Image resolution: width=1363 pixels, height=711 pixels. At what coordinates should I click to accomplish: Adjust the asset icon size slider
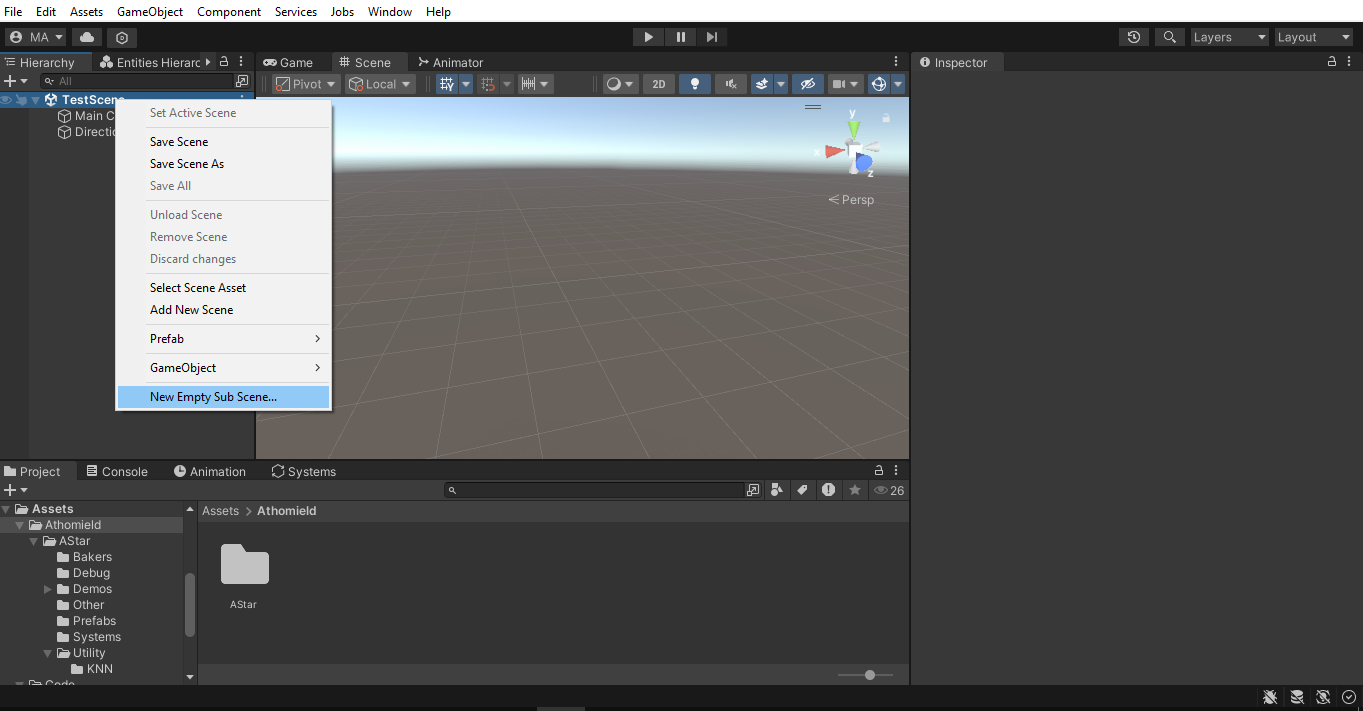click(x=870, y=675)
